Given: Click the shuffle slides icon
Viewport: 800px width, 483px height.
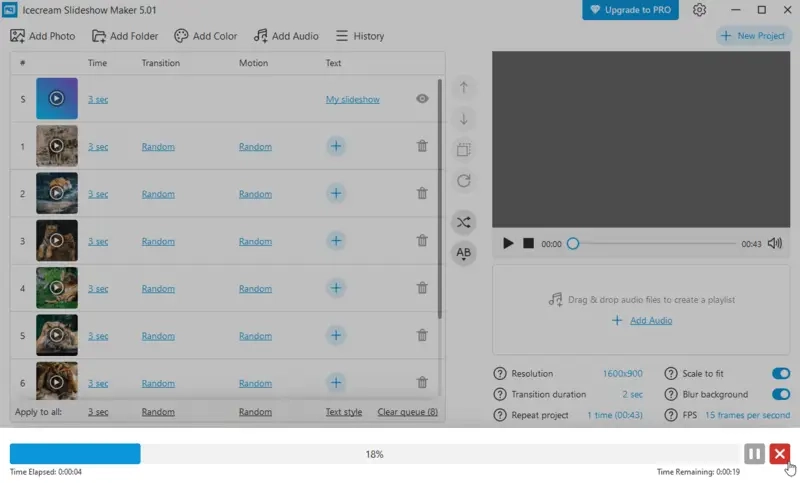Looking at the screenshot, I should coord(463,222).
